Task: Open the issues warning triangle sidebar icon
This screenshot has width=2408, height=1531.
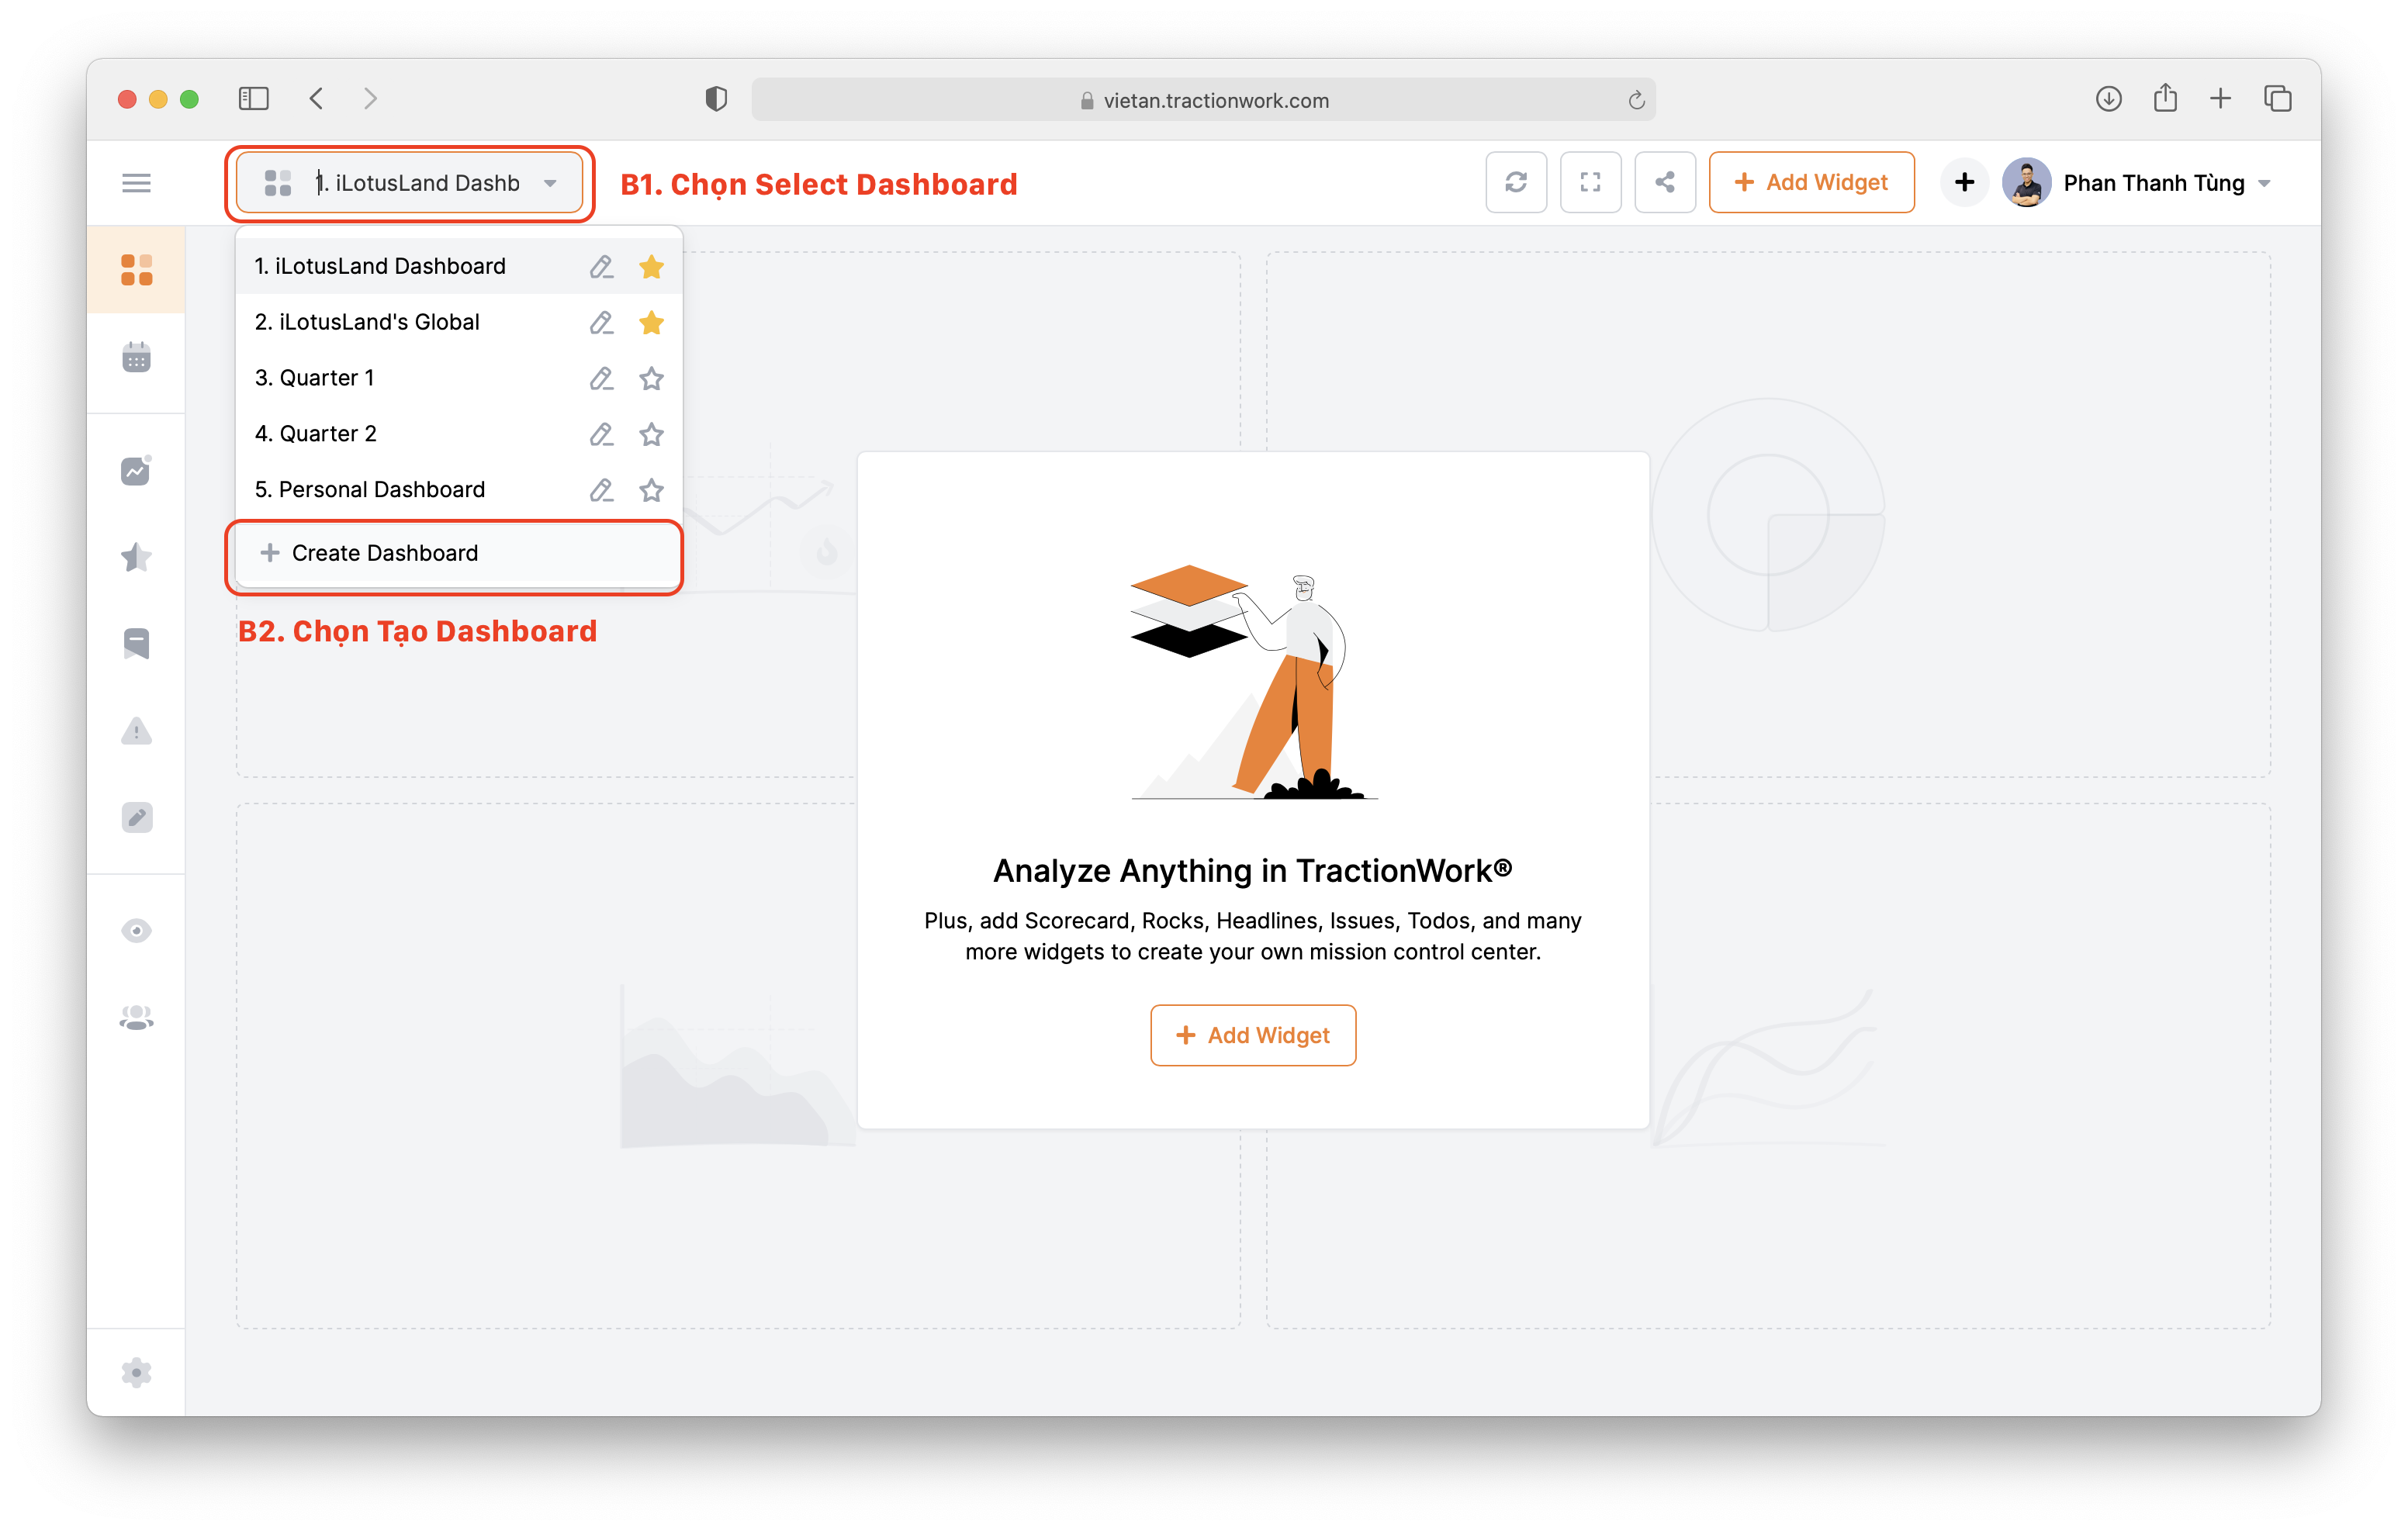Action: coord(136,731)
